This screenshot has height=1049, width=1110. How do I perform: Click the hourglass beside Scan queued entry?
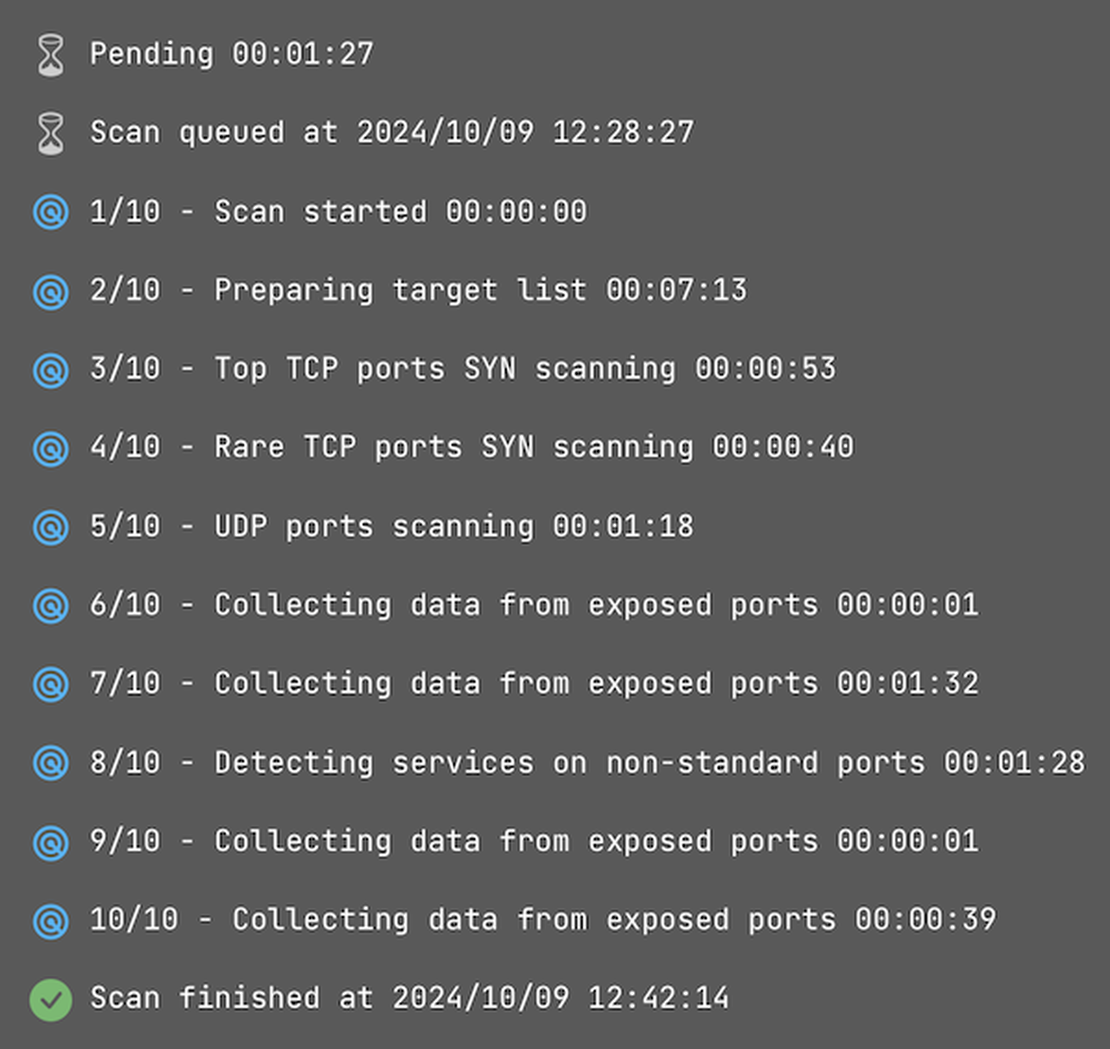(49, 131)
